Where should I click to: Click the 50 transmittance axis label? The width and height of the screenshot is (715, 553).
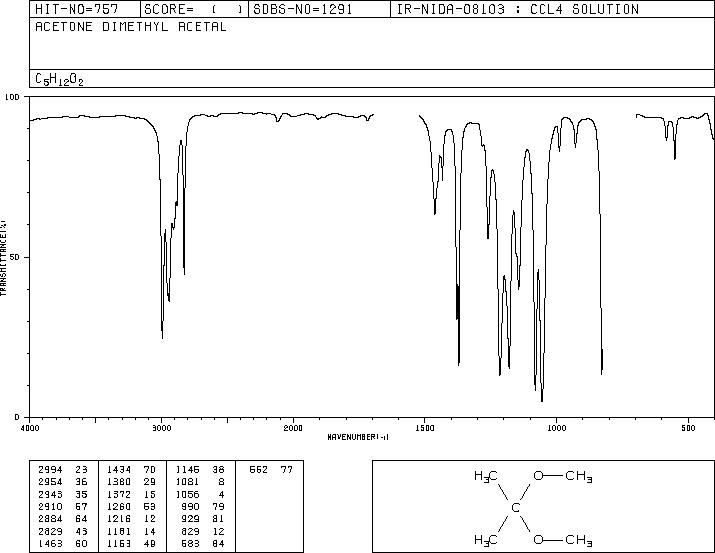coord(14,257)
